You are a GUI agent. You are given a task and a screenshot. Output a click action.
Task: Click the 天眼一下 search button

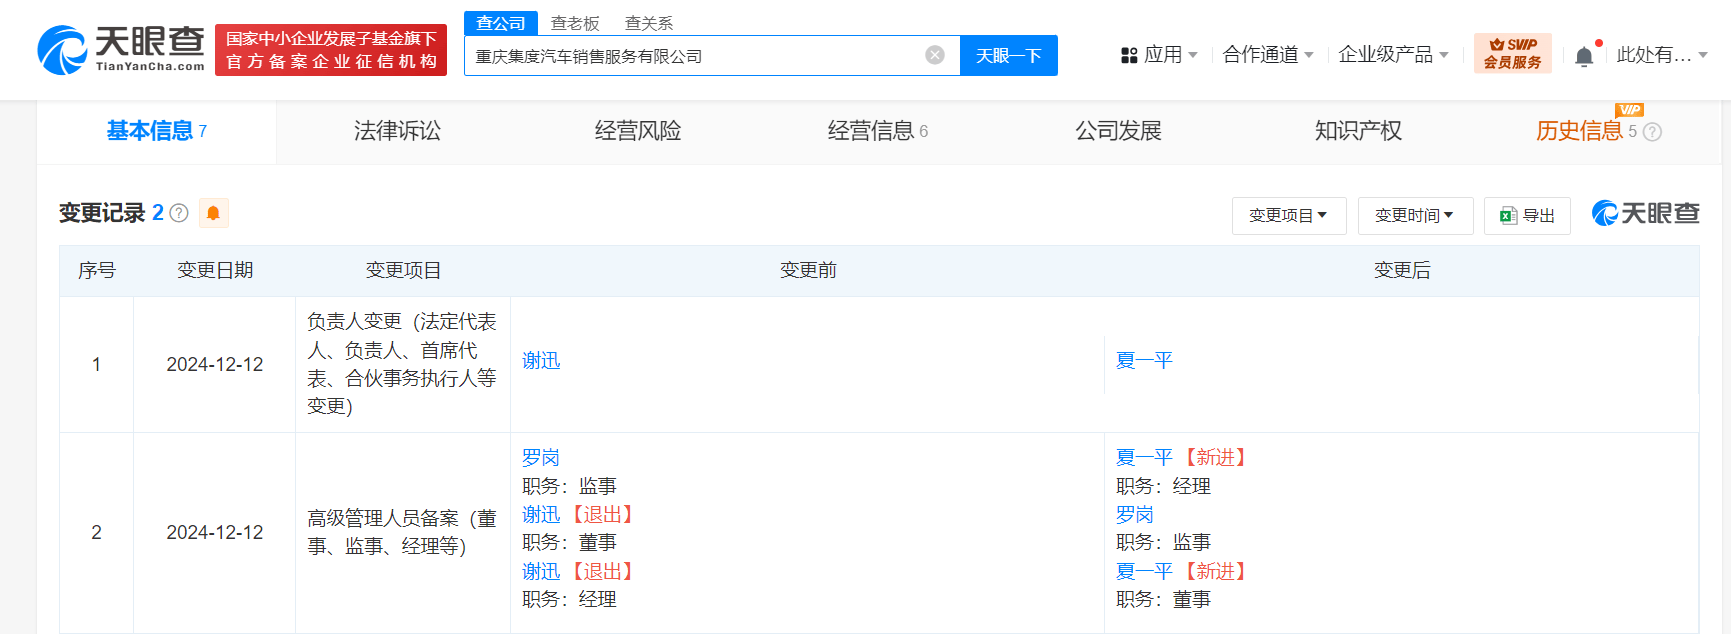tap(1008, 56)
